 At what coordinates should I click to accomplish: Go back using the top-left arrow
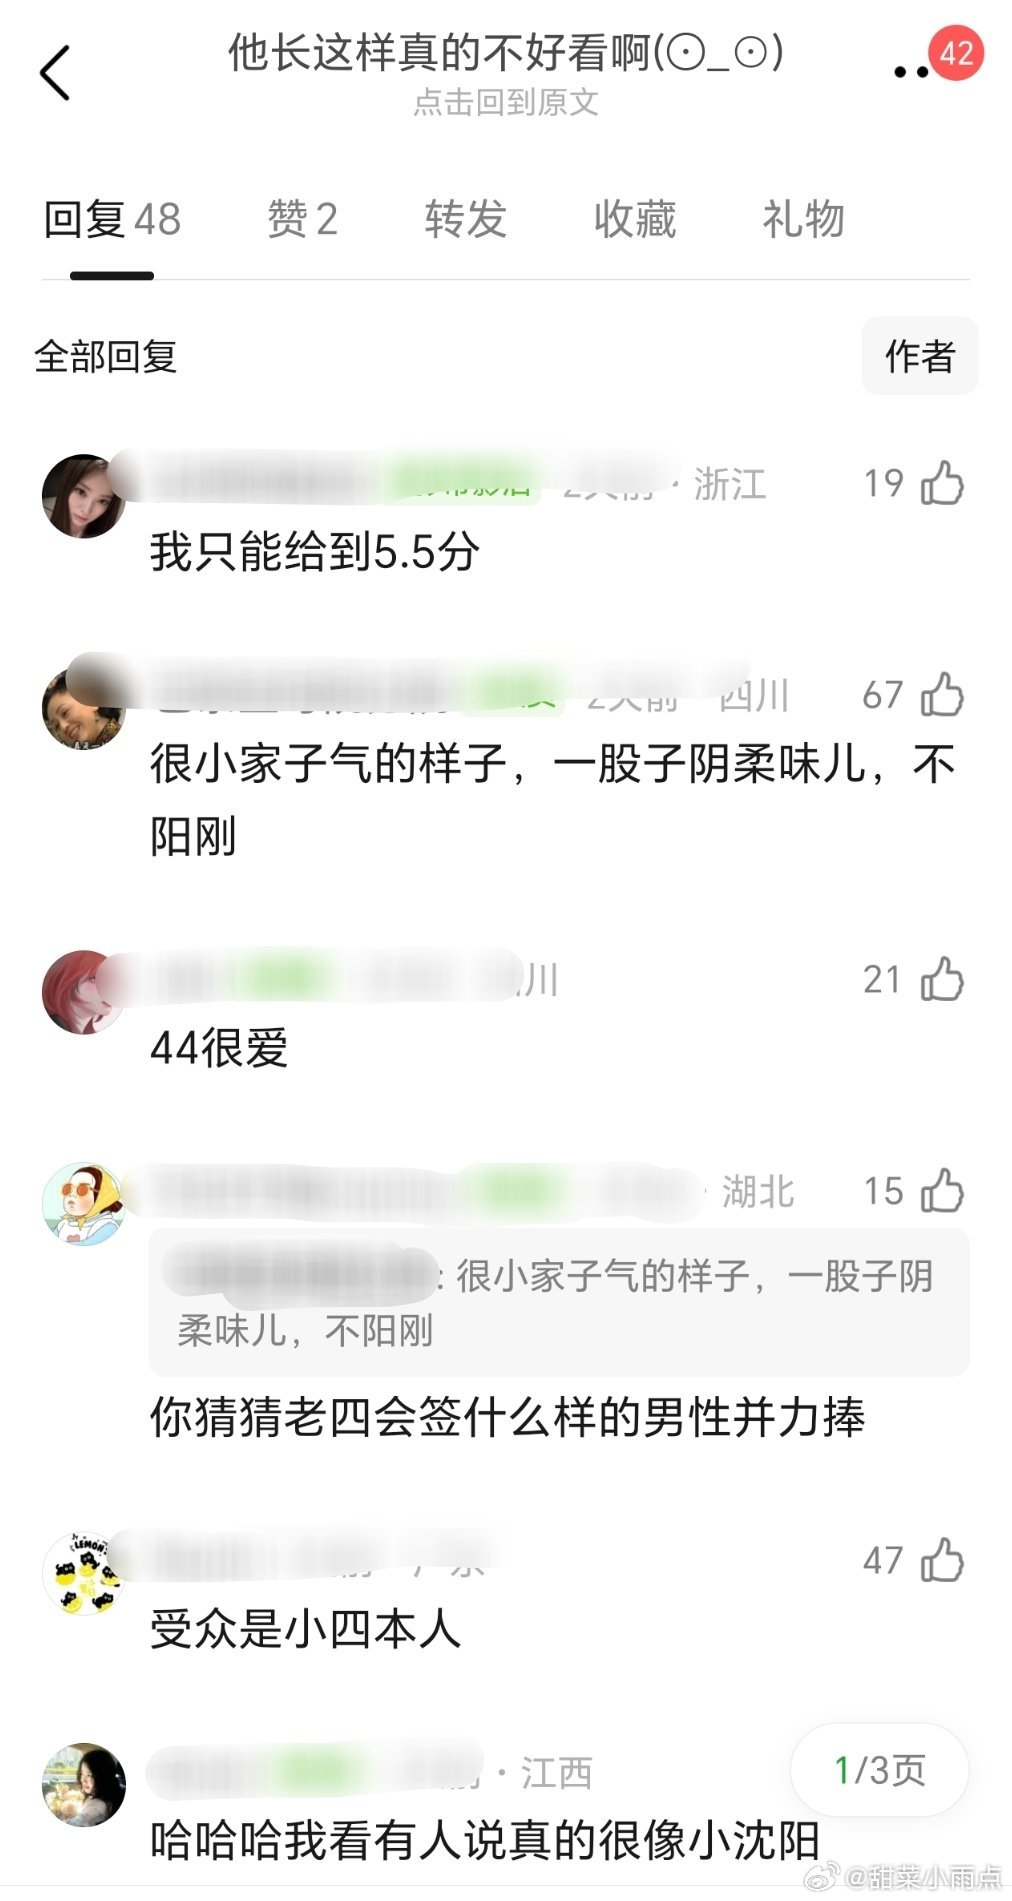[x=55, y=72]
